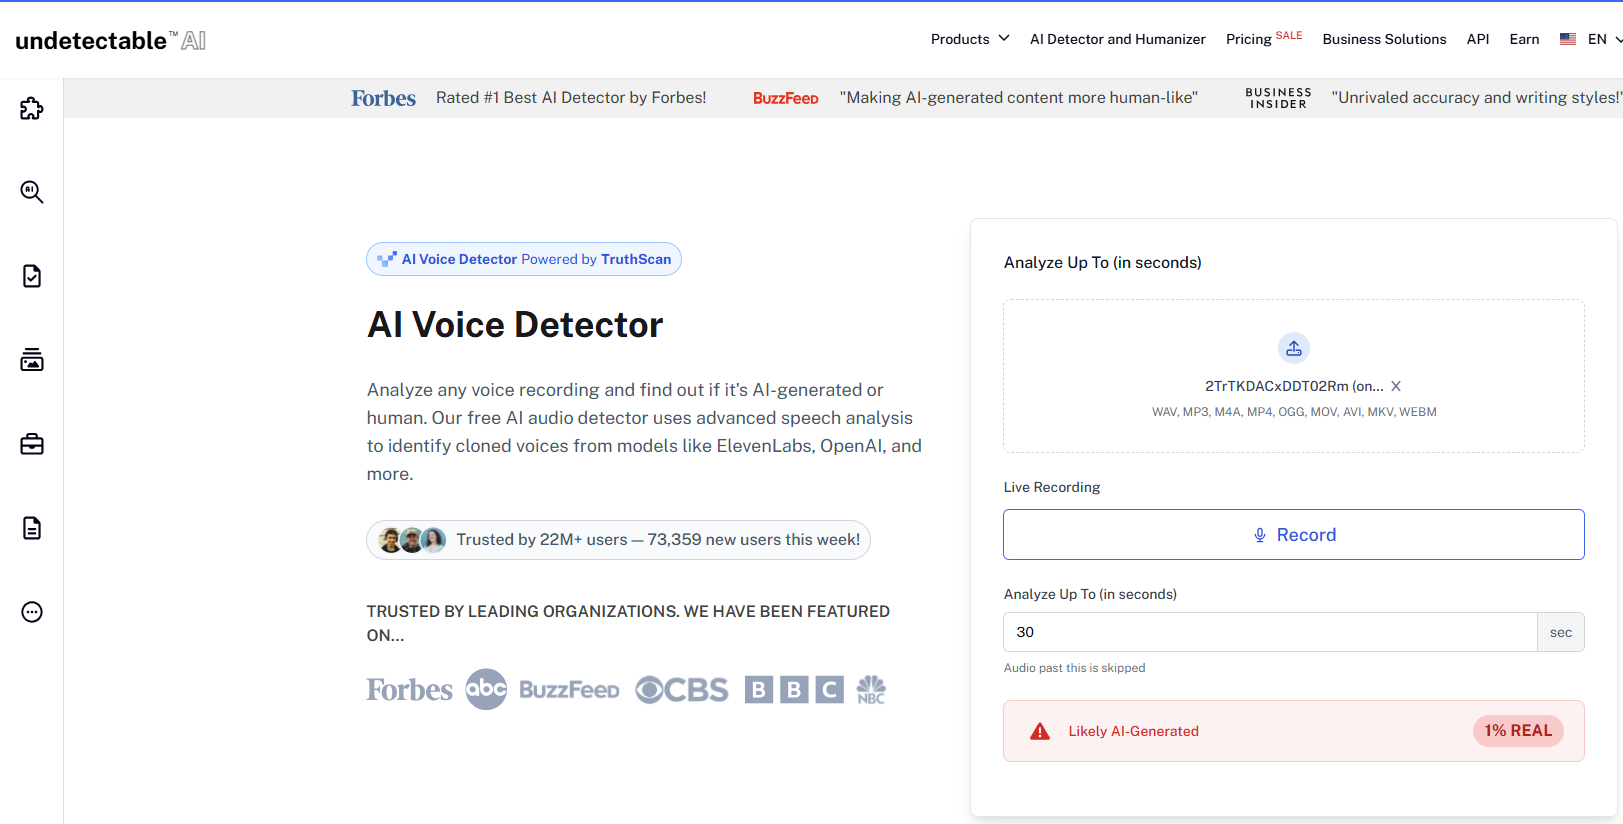The height and width of the screenshot is (824, 1623).
Task: Click the Earn navigation link
Action: [x=1524, y=39]
